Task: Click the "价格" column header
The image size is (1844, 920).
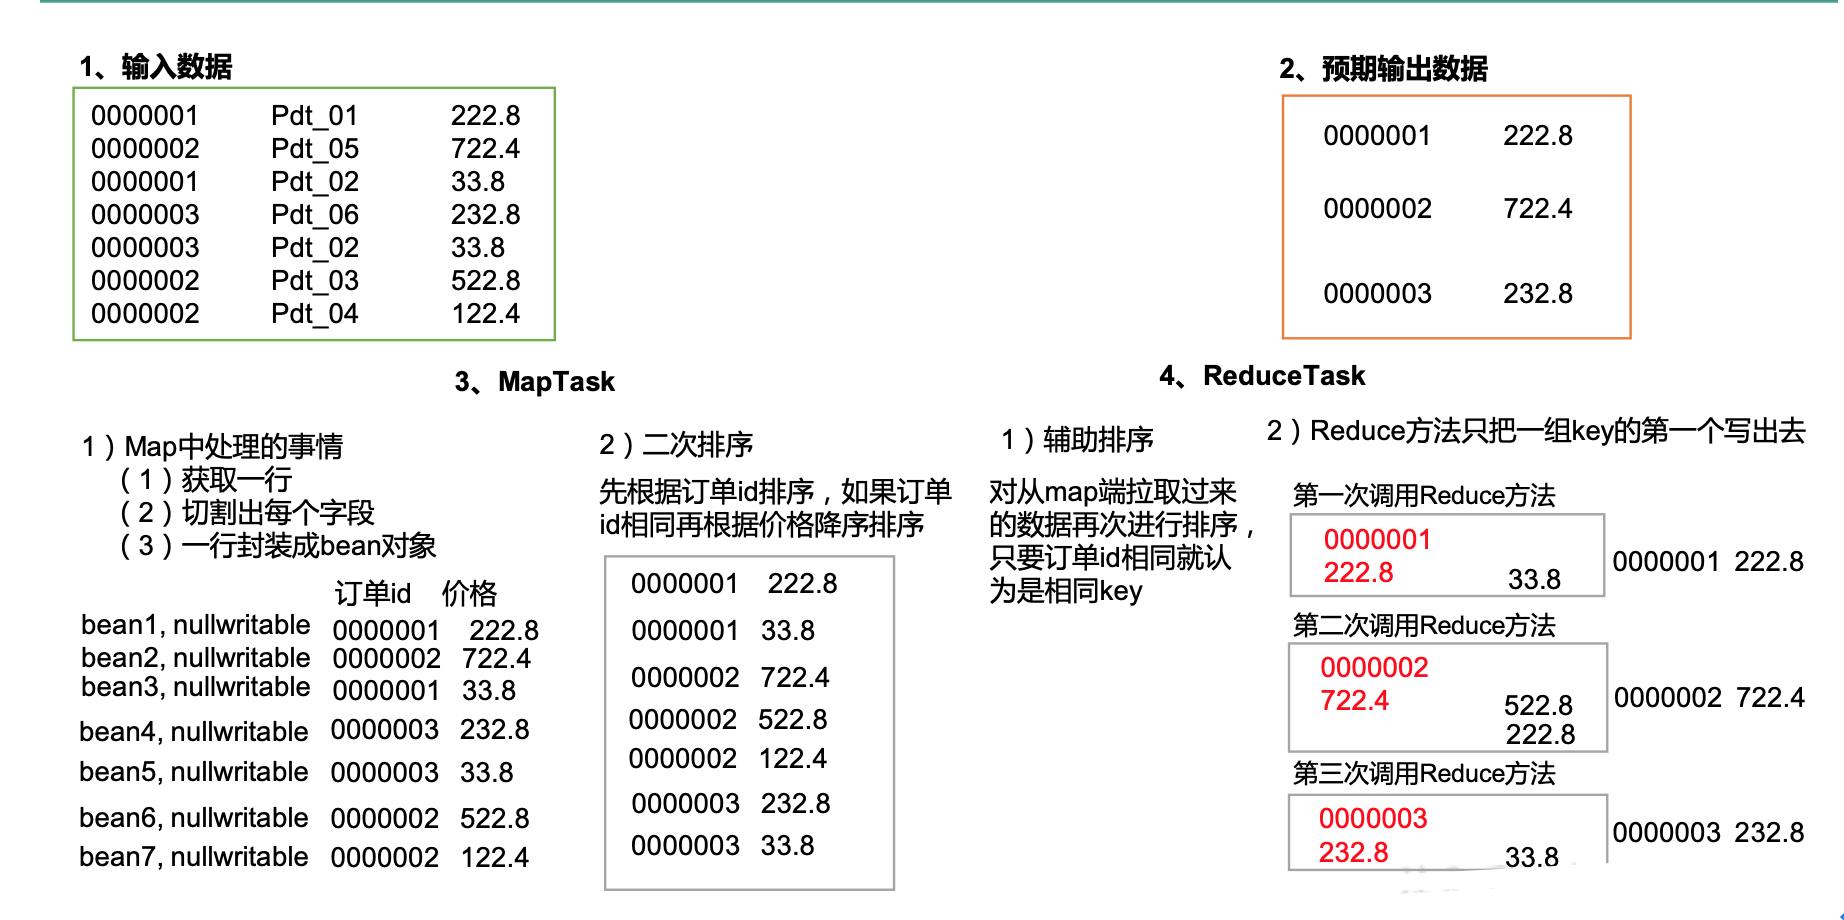Action: pos(469,594)
